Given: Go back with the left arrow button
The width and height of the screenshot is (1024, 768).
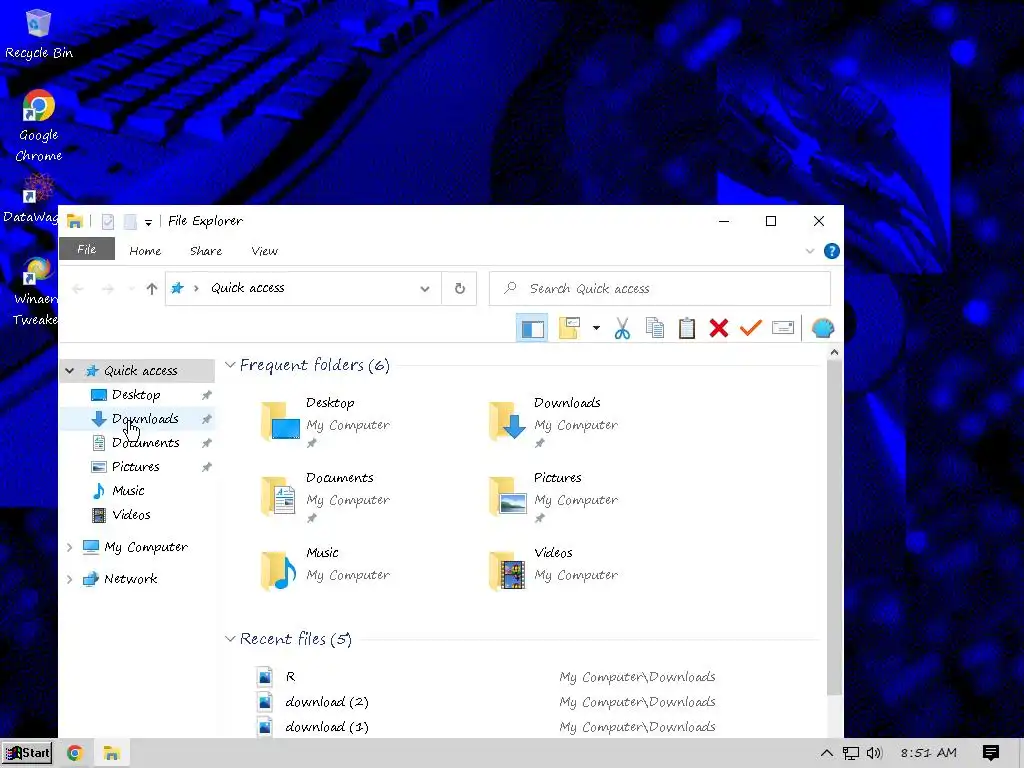Looking at the screenshot, I should coord(78,289).
